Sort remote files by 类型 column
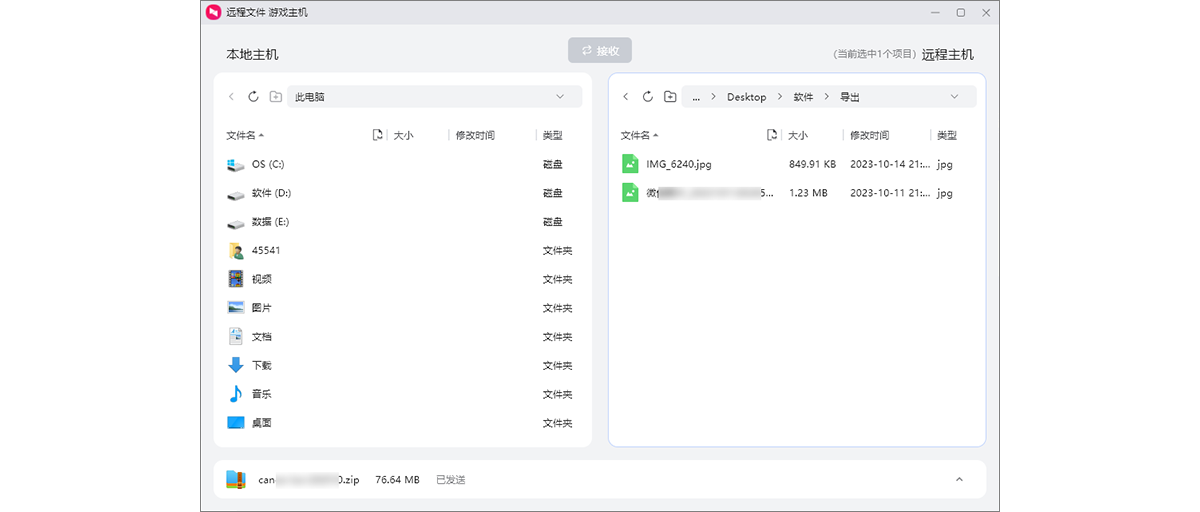Screen dimensions: 1200x512 [947, 135]
